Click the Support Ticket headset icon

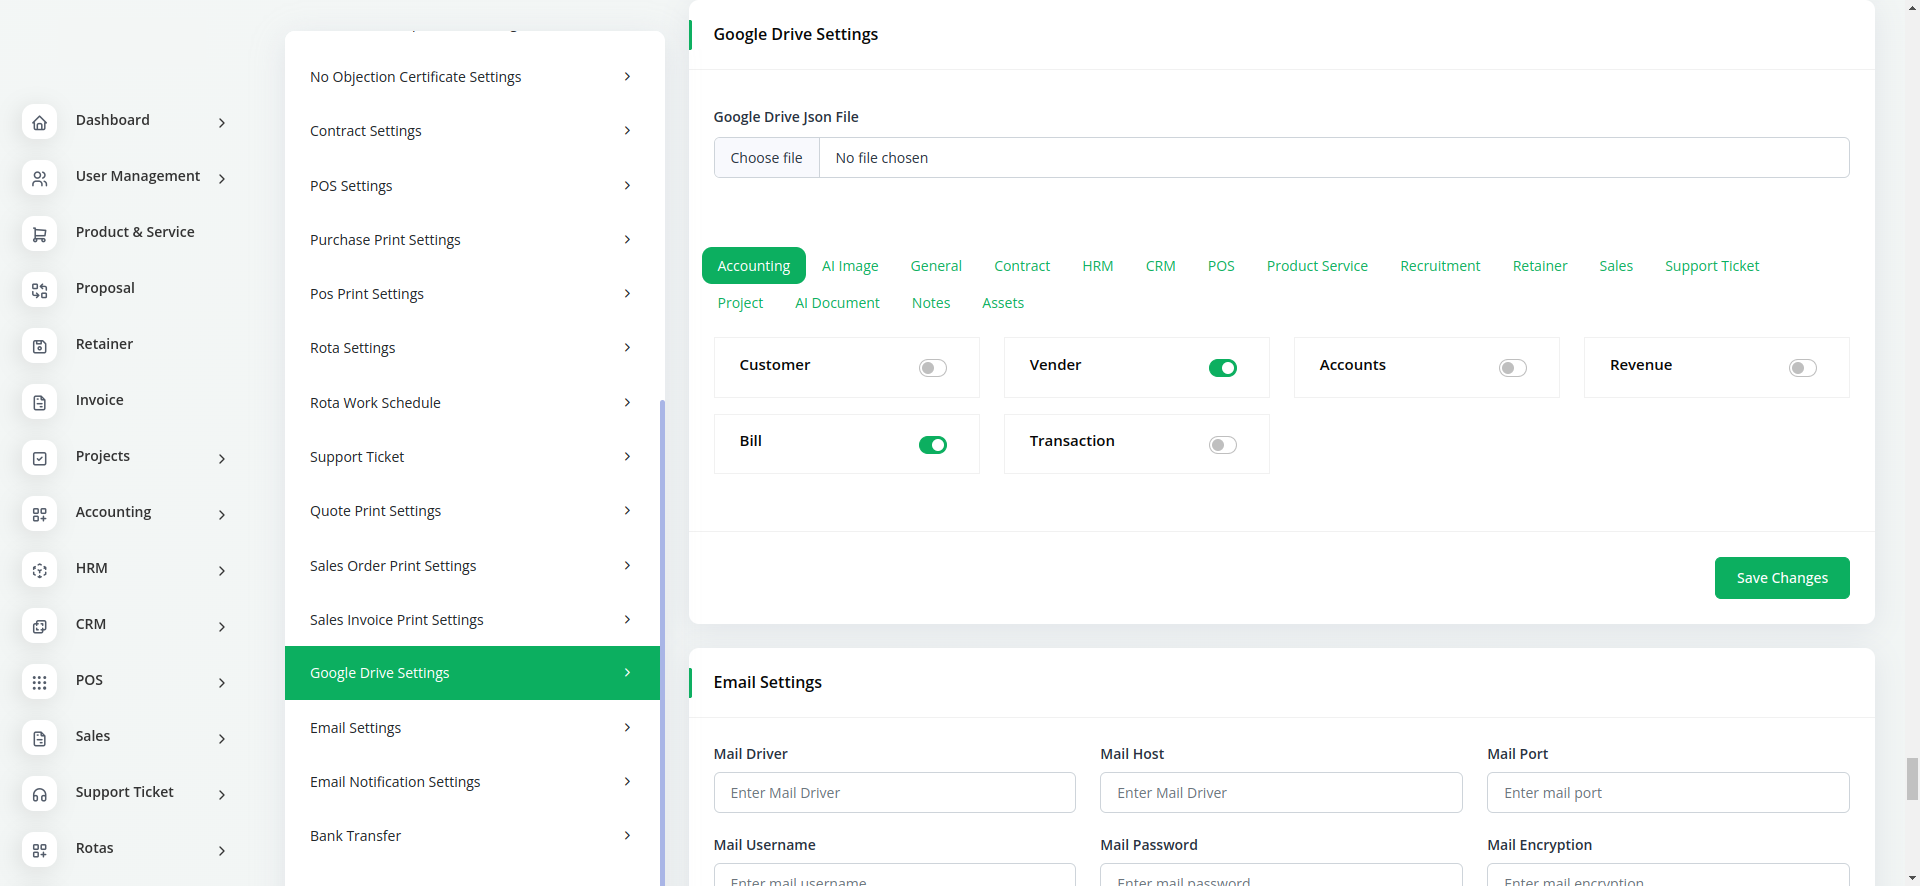tap(39, 795)
